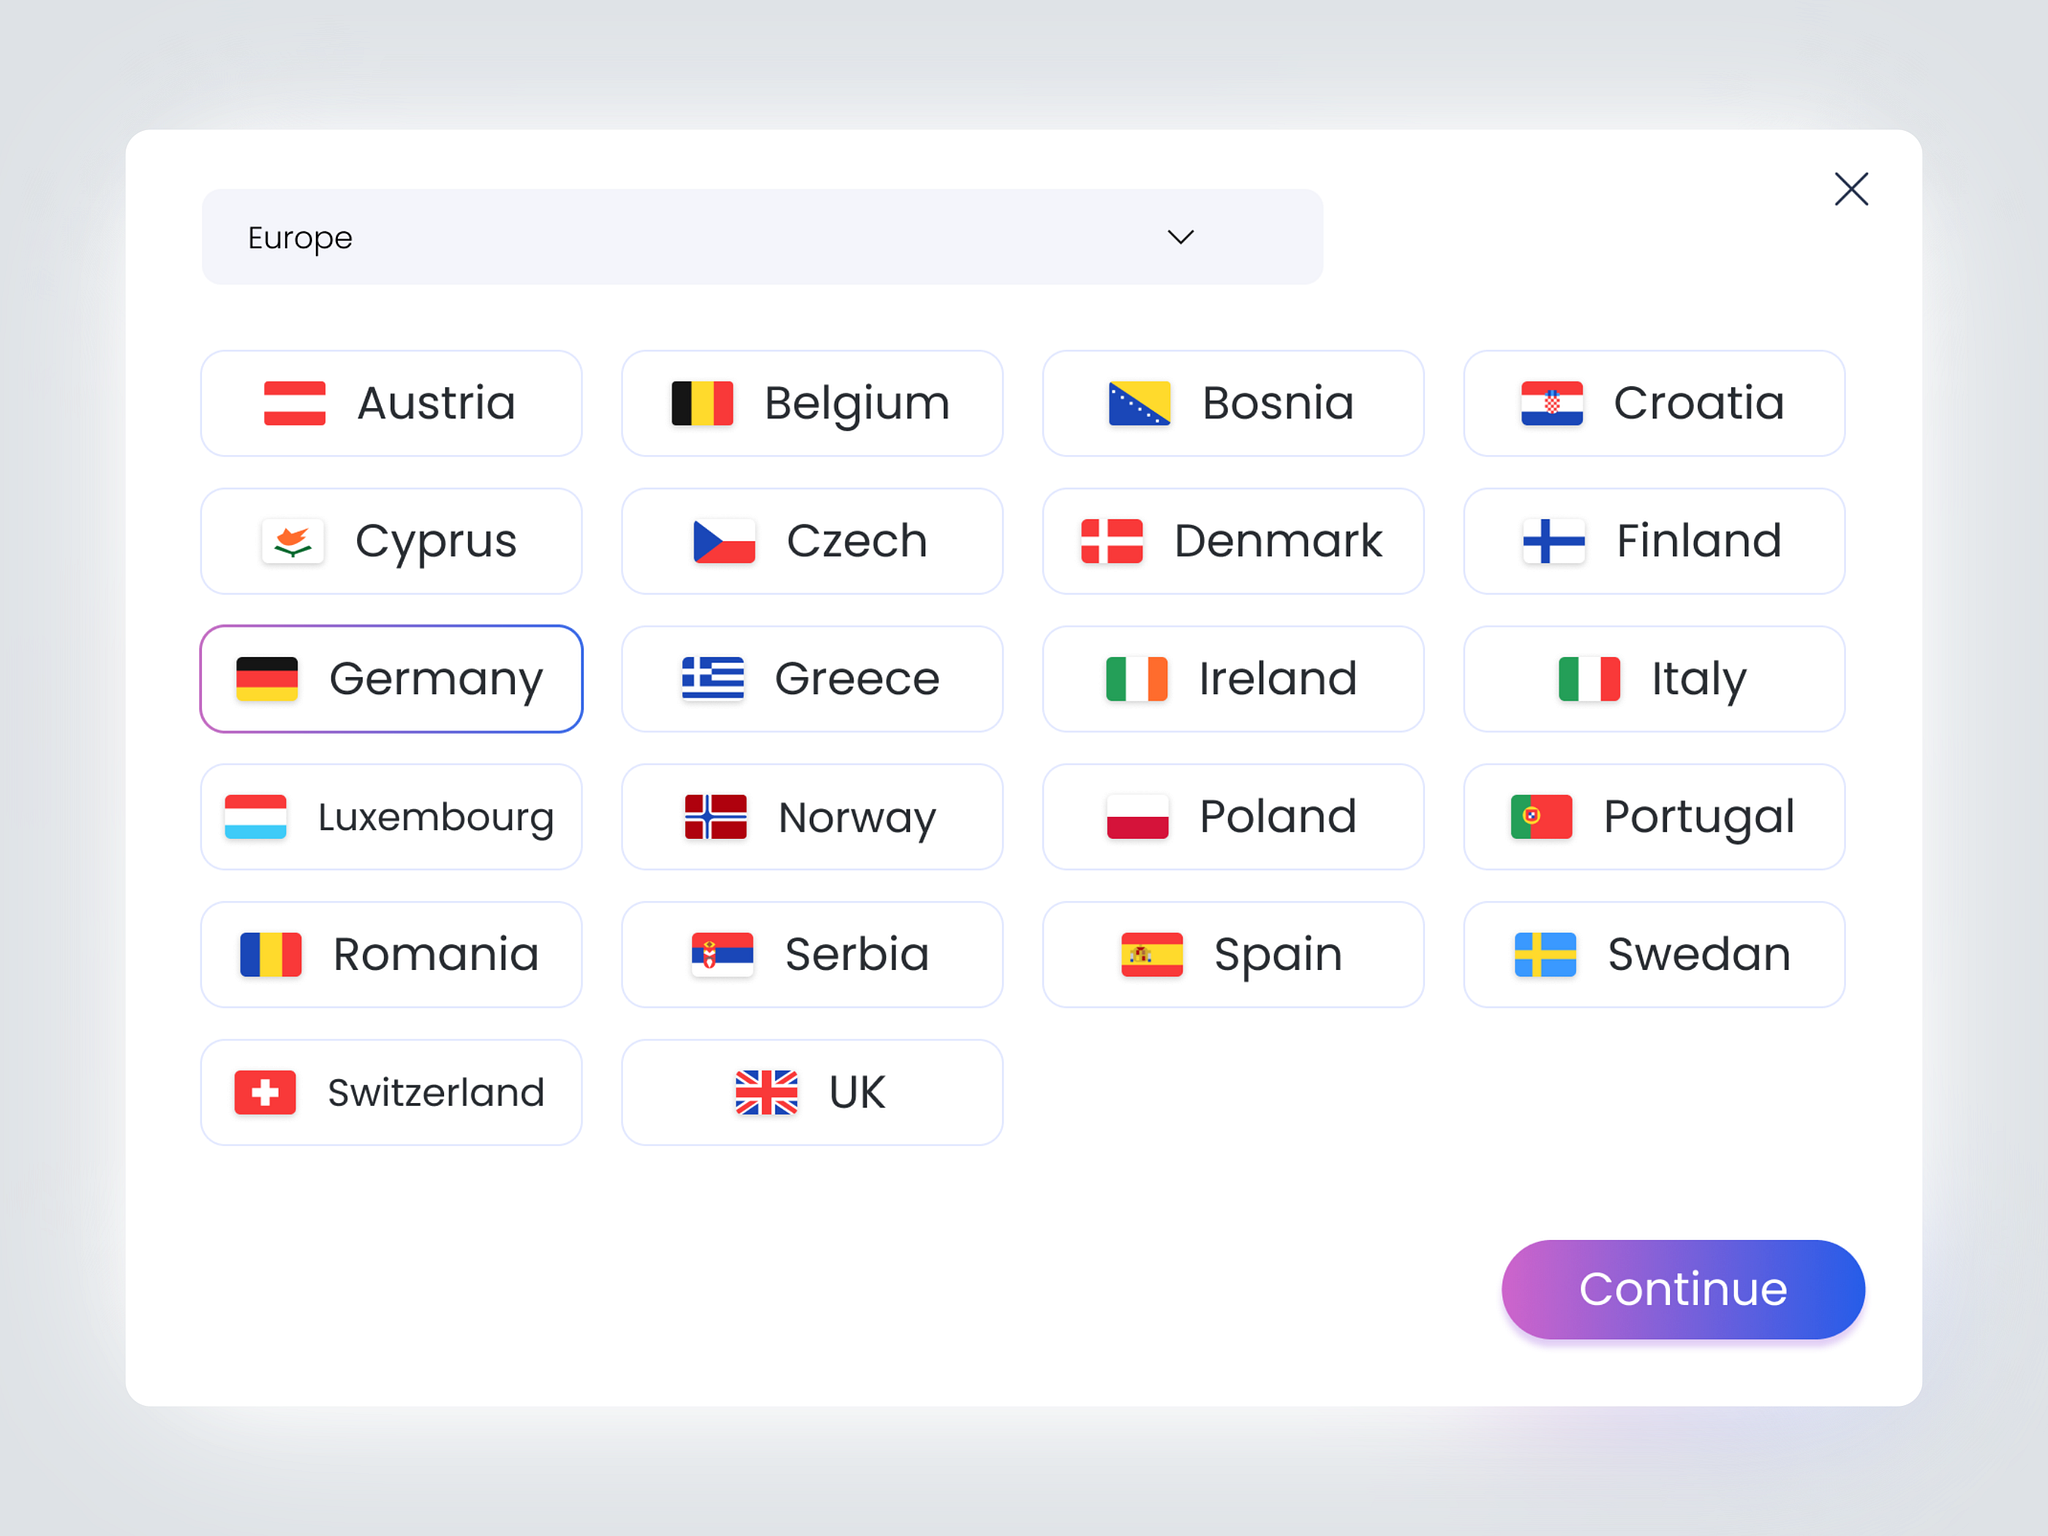Click the Croatia flag icon
The width and height of the screenshot is (2048, 1536).
click(1551, 403)
